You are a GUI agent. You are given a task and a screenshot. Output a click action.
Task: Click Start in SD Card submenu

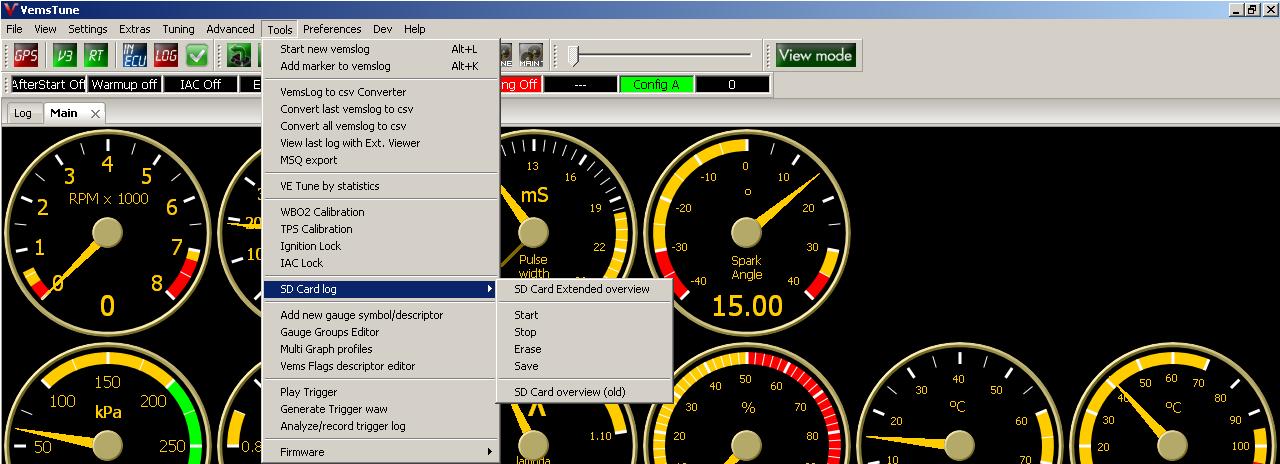click(x=584, y=315)
